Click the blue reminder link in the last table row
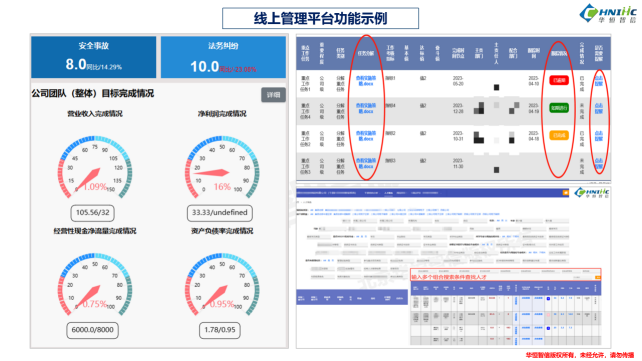Viewport: 642px width, 361px height. pyautogui.click(x=599, y=163)
